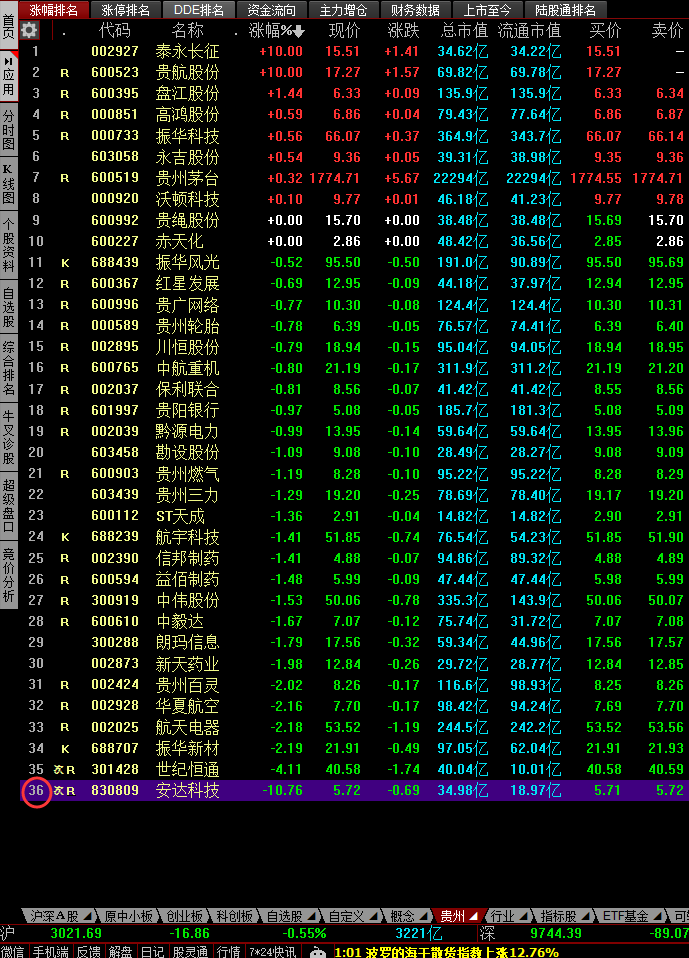Image resolution: width=689 pixels, height=958 pixels.
Task: Open 个股资料 from left sidebar
Action: (x=9, y=244)
